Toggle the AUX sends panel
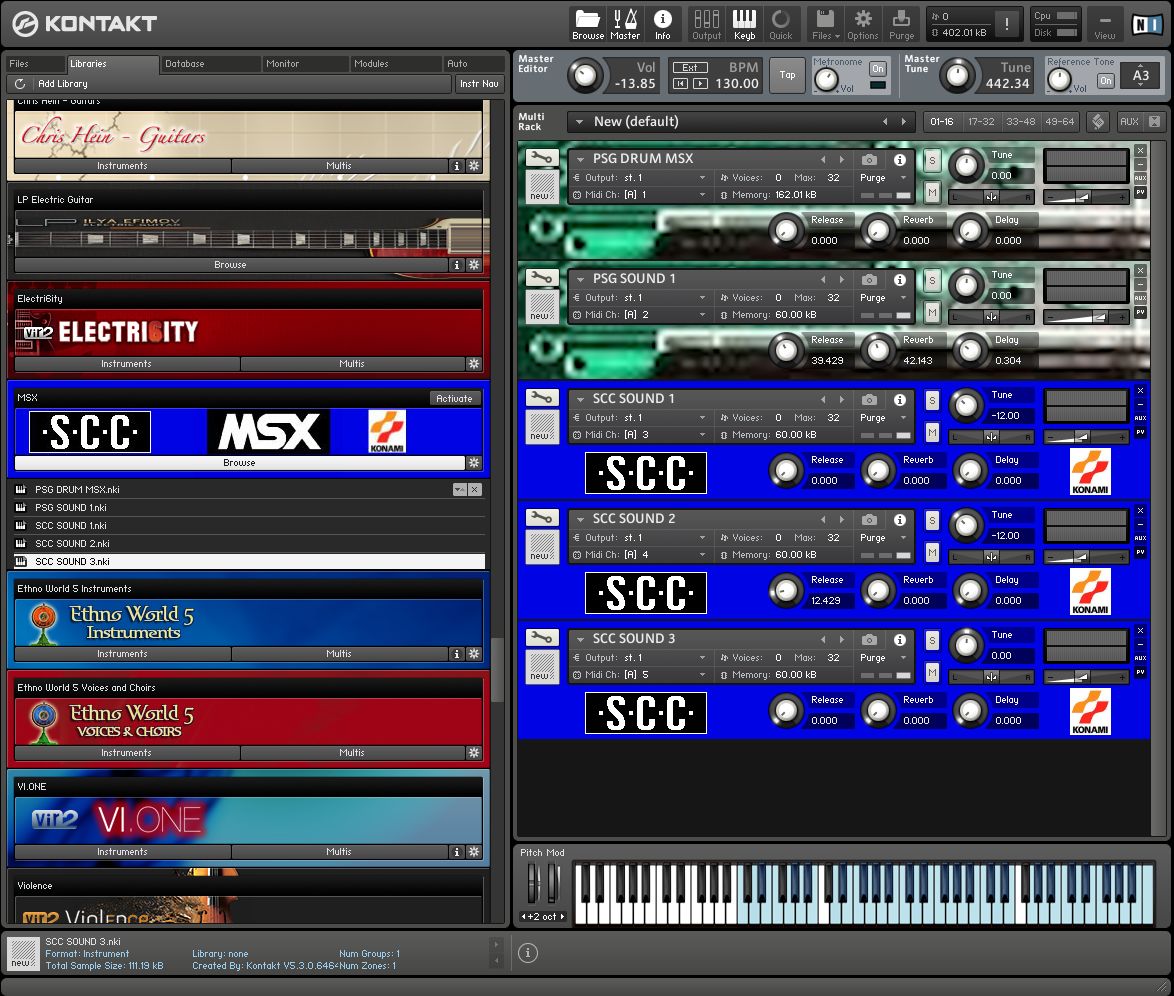 [x=1129, y=121]
